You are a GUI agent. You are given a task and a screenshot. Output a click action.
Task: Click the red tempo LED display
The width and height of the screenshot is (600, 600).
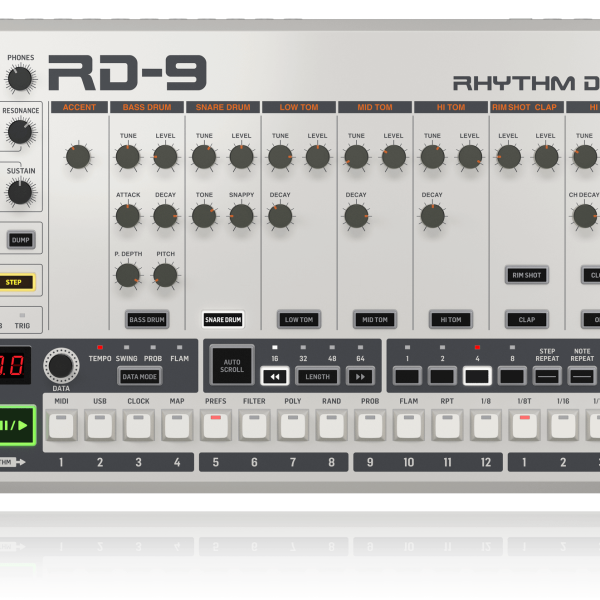15,365
